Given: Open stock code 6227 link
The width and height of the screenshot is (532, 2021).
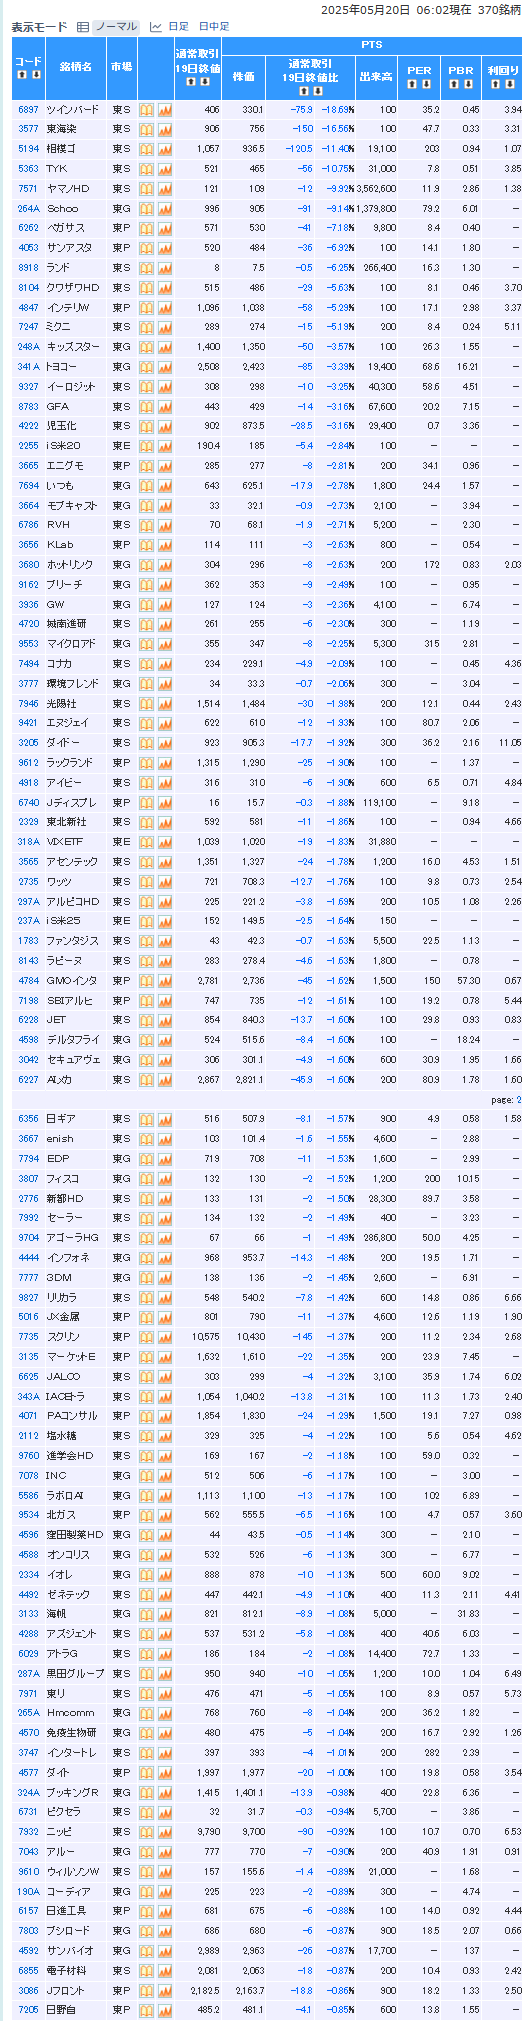Looking at the screenshot, I should click(28, 1080).
